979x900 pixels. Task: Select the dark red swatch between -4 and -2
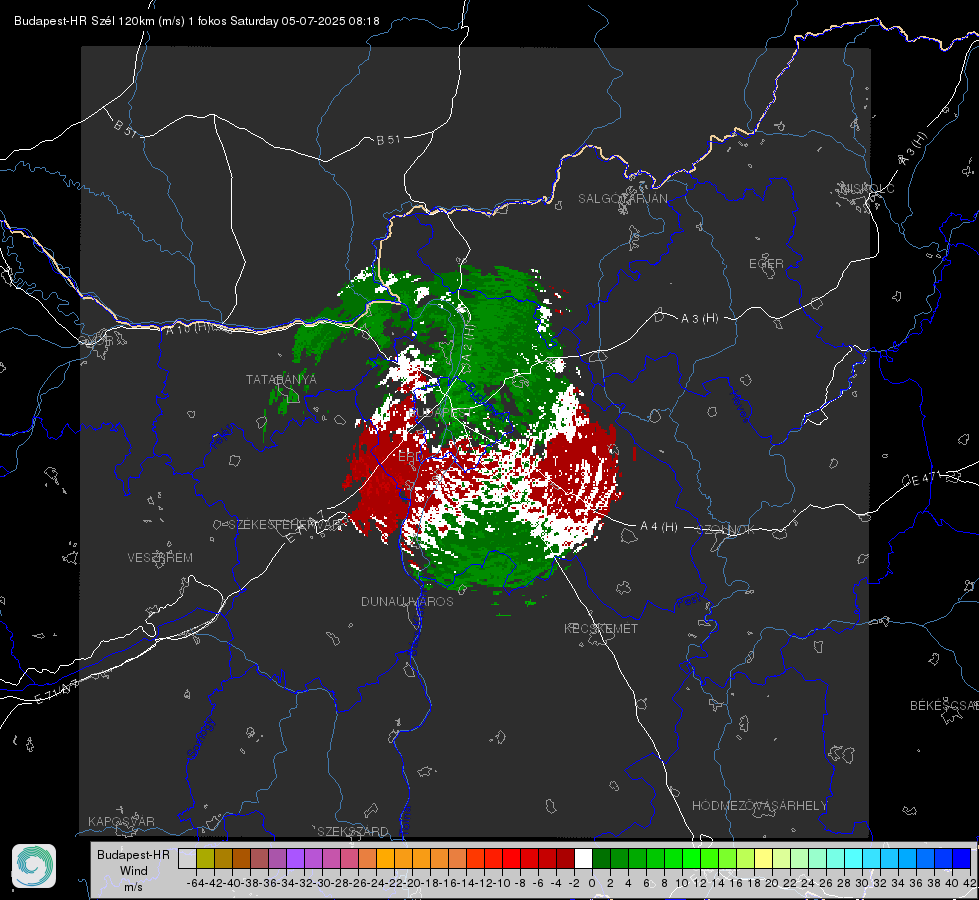pos(566,859)
